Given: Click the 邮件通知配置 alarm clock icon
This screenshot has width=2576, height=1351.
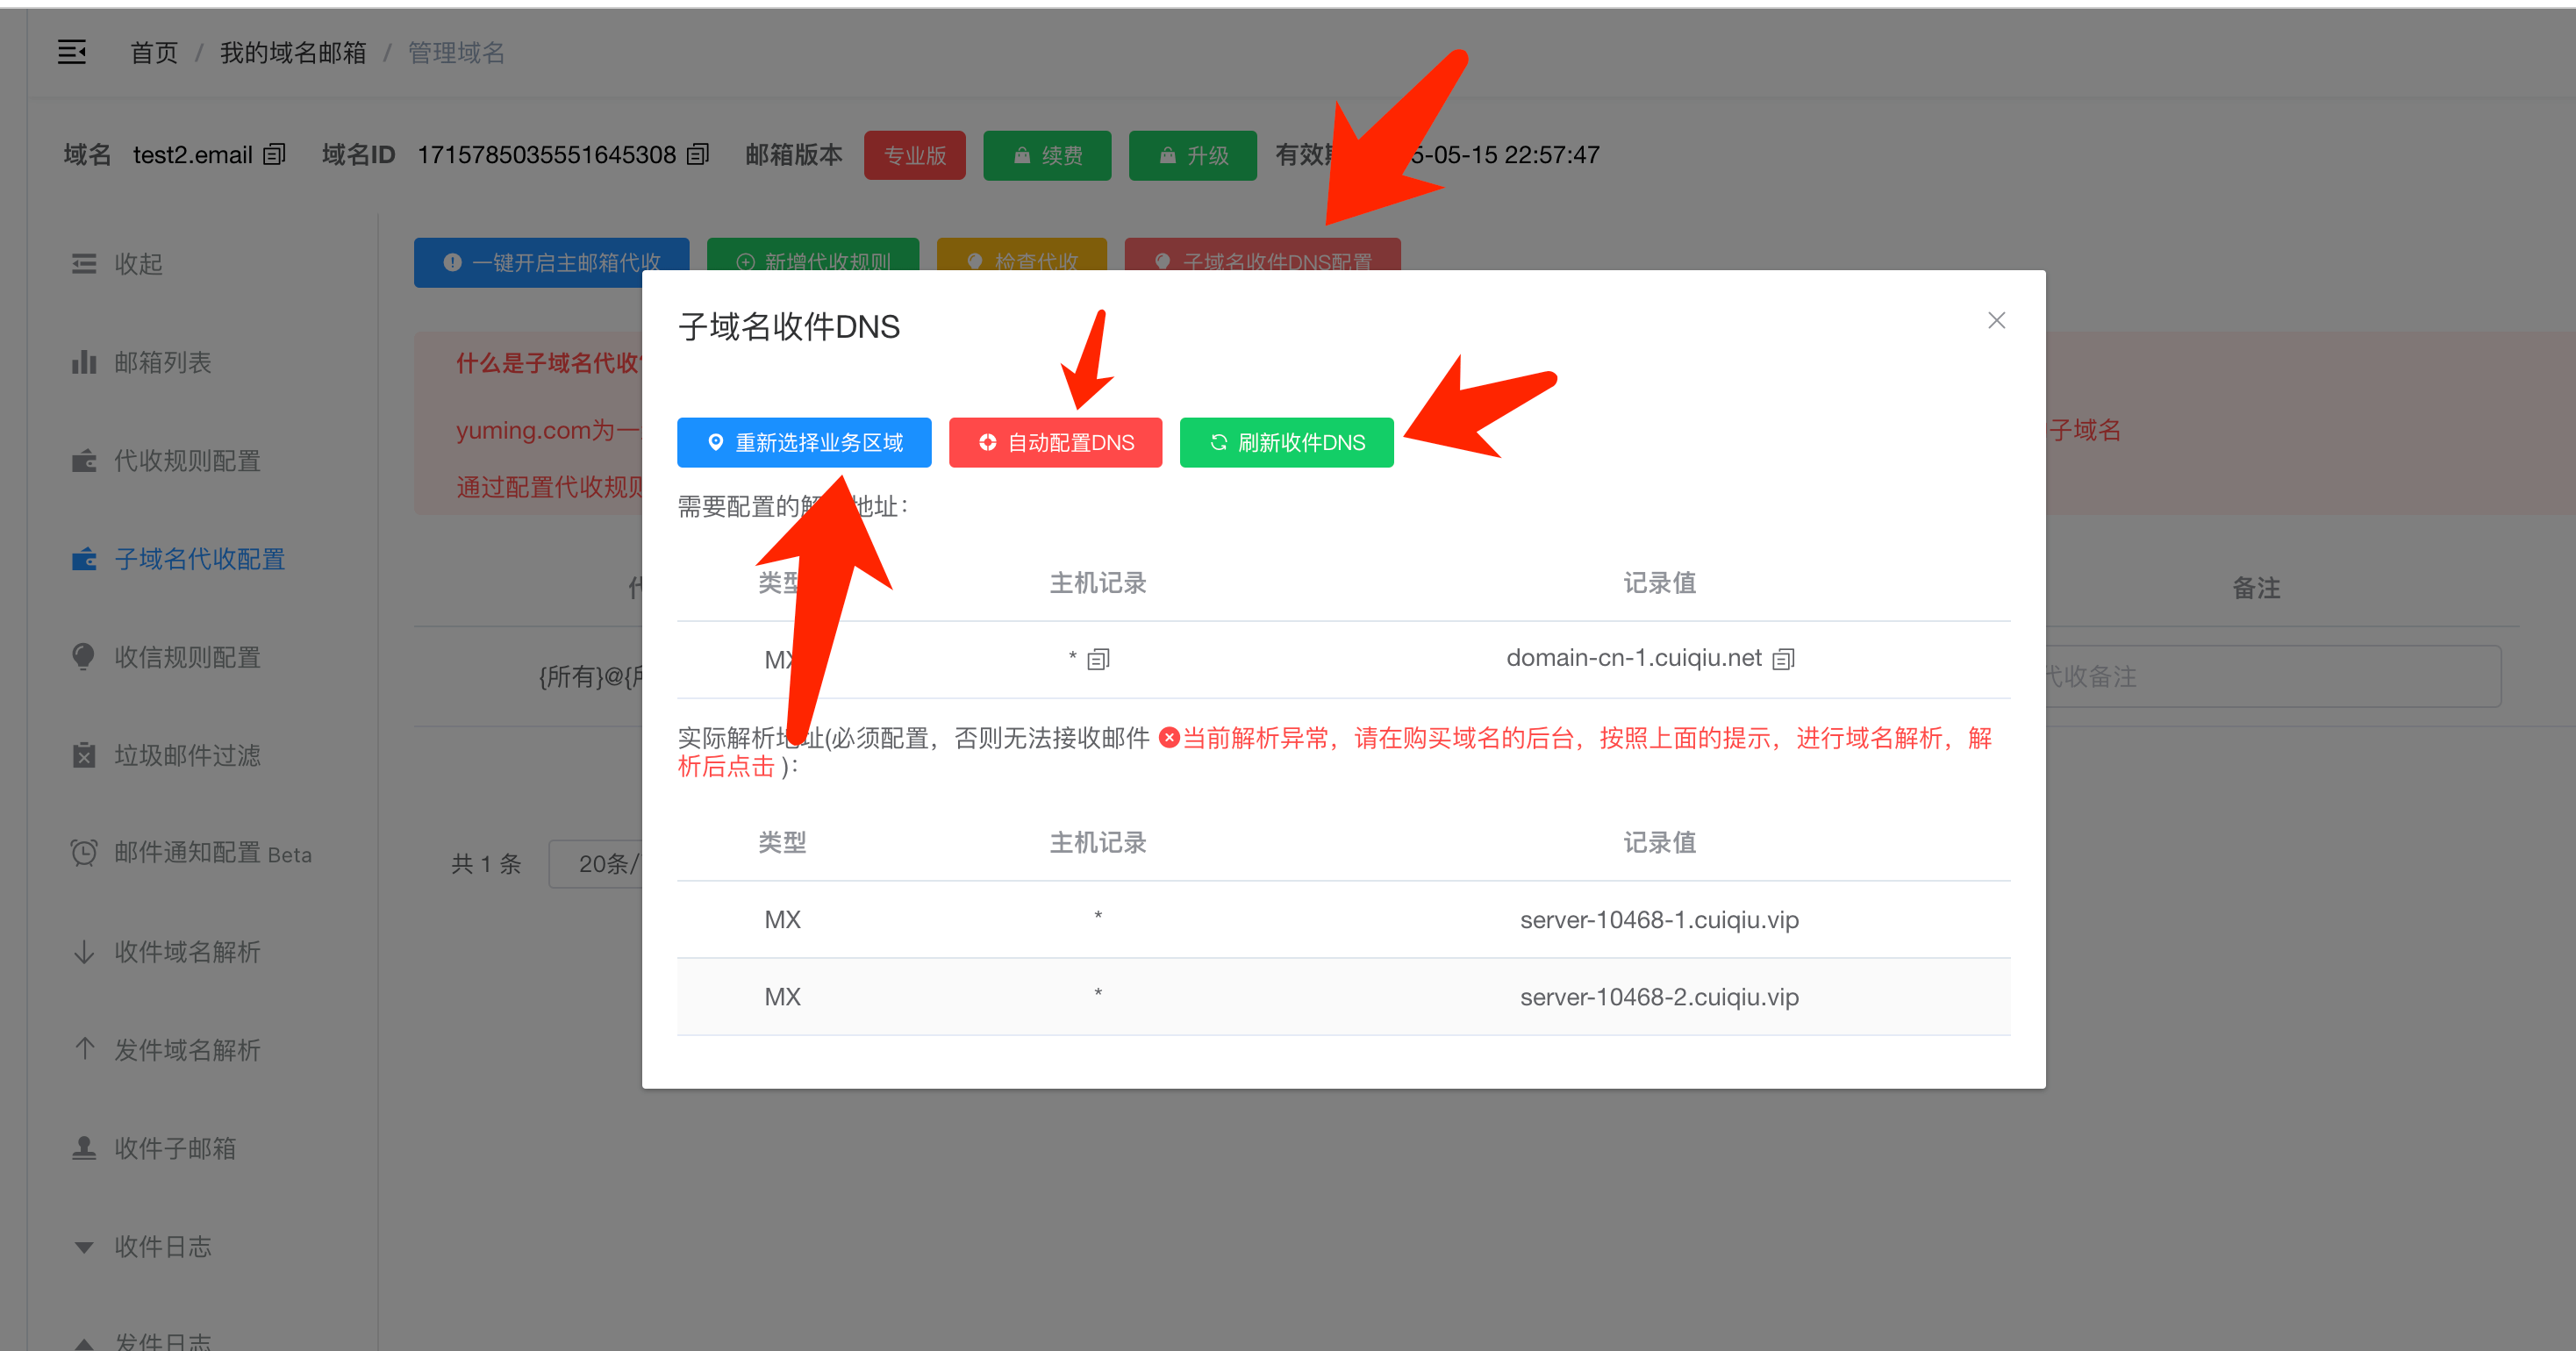Looking at the screenshot, I should [84, 852].
